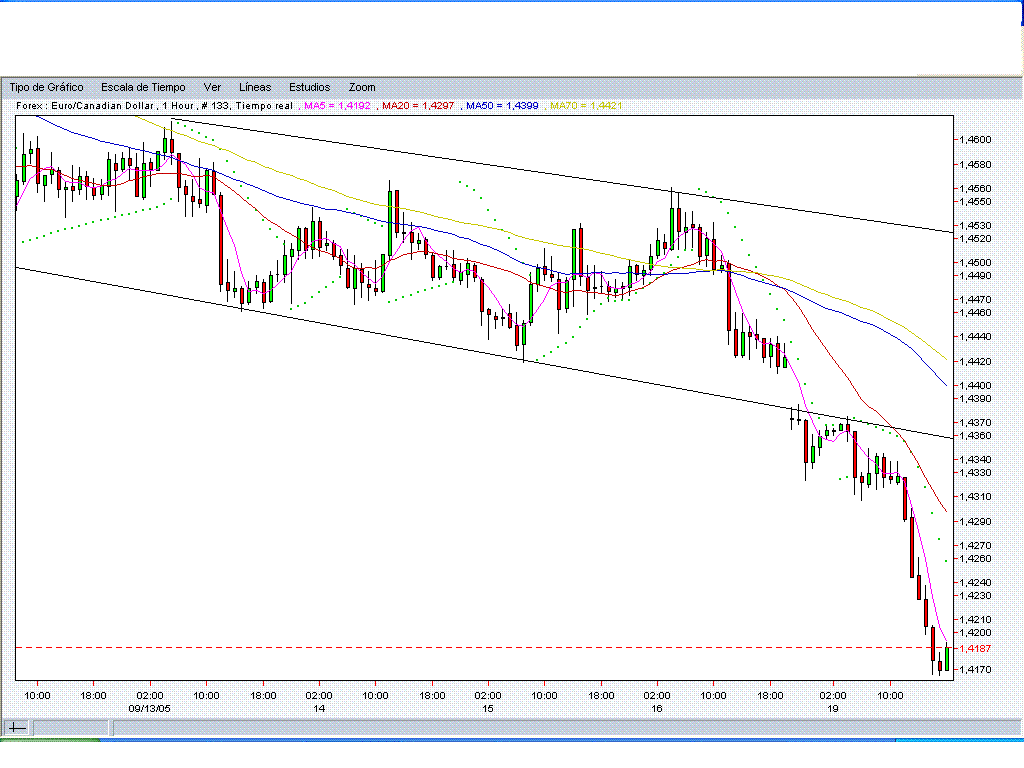The image size is (1024, 768).
Task: Click the 1,4290 price axis label
Action: [x=976, y=522]
